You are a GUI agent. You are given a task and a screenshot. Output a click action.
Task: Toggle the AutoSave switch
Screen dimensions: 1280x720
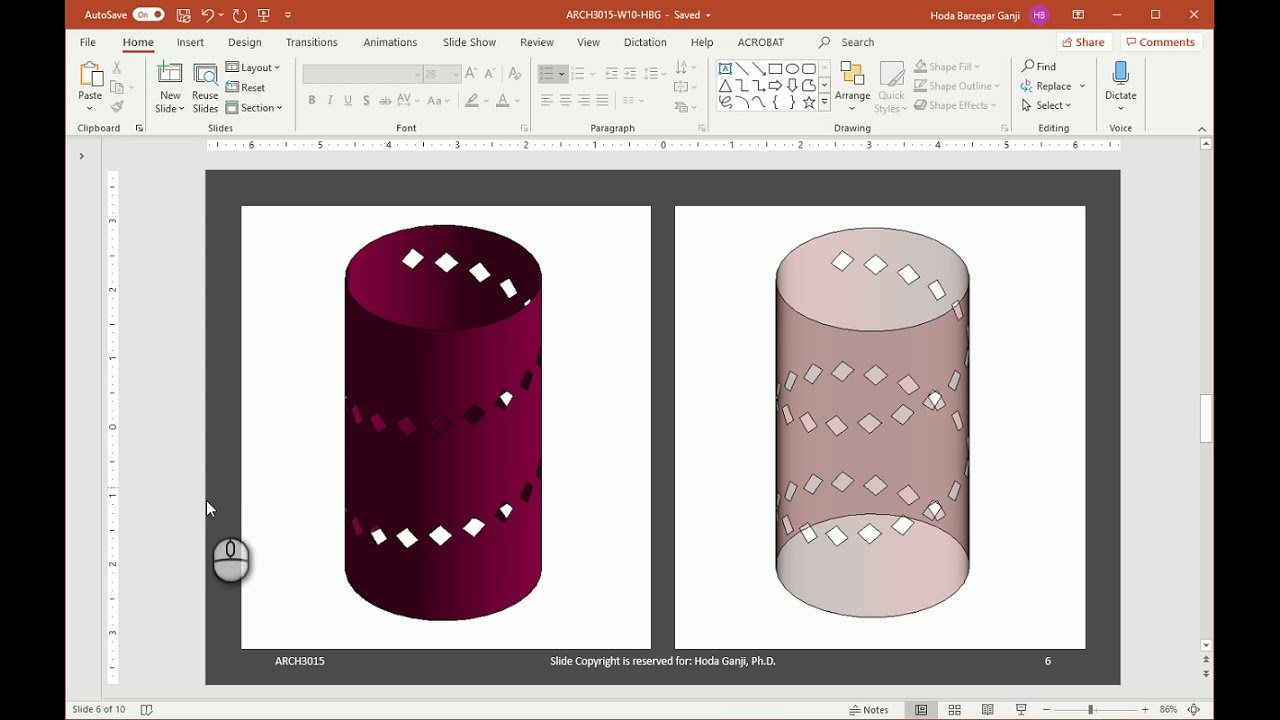pyautogui.click(x=148, y=15)
